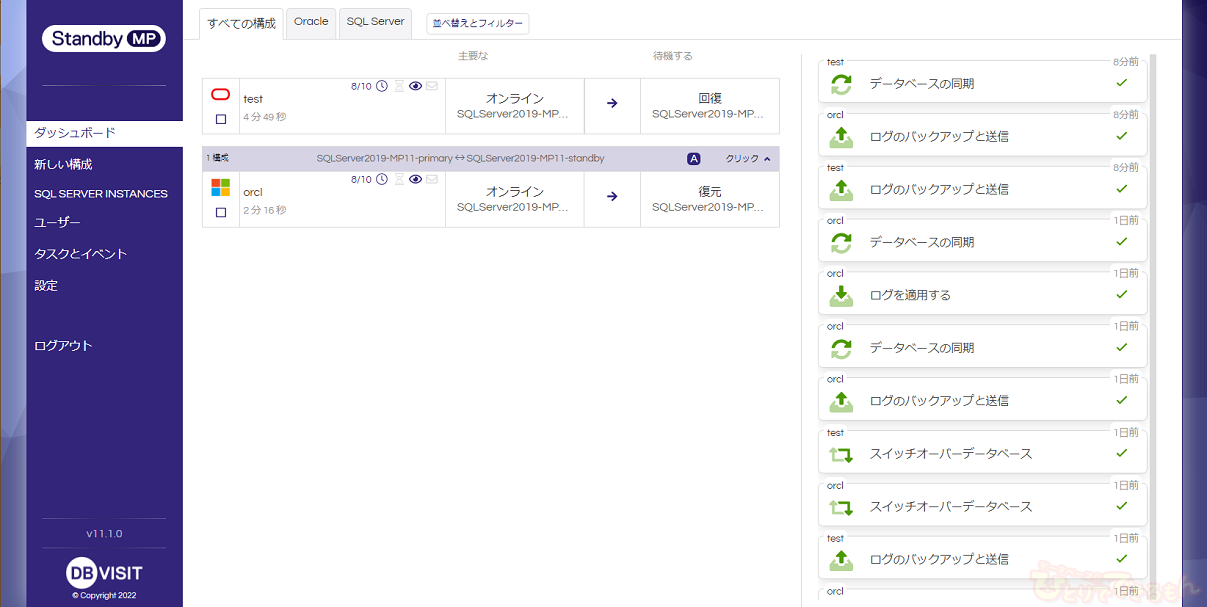Open the 並べ替えとフィルター sort and filter options
The height and width of the screenshot is (607, 1207).
click(x=477, y=23)
